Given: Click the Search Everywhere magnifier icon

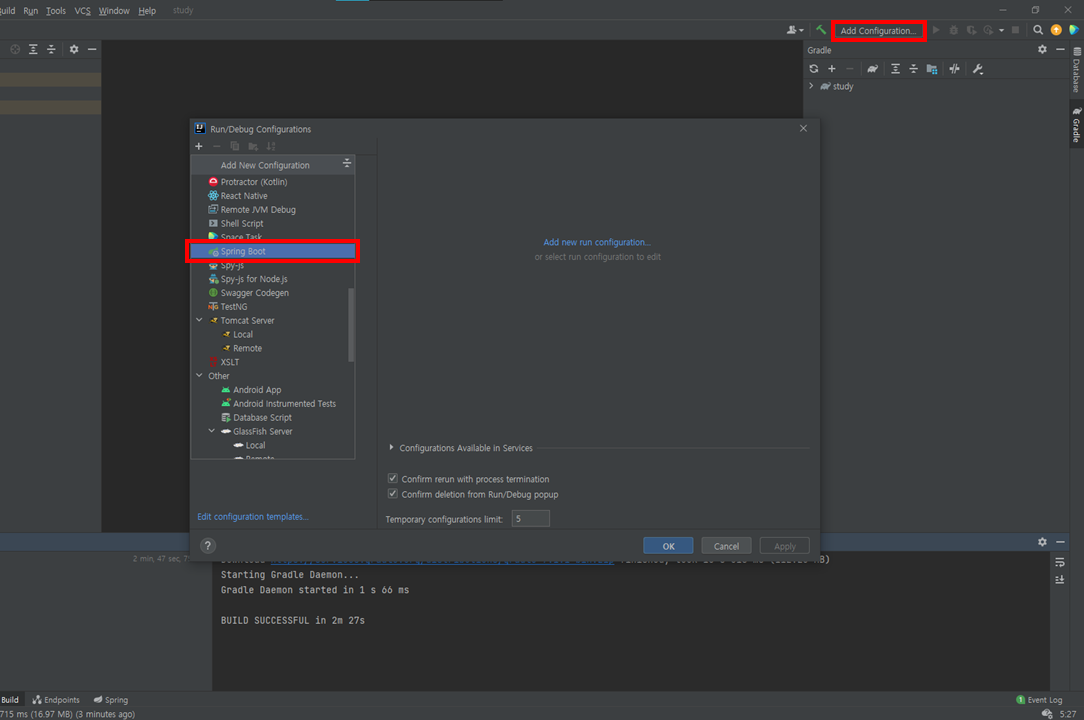Looking at the screenshot, I should 1038,30.
